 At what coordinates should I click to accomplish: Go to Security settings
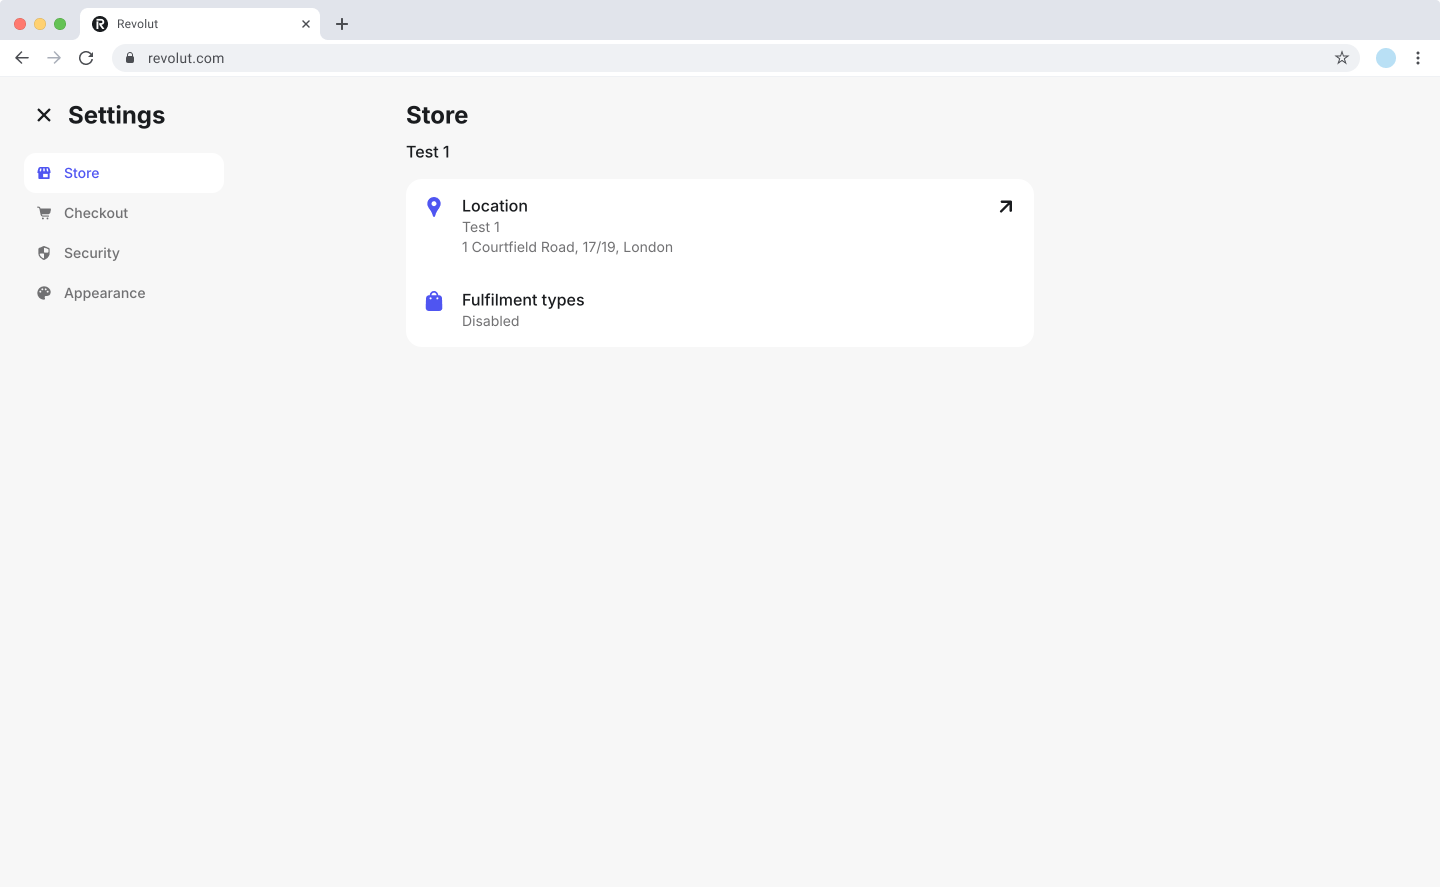[92, 253]
